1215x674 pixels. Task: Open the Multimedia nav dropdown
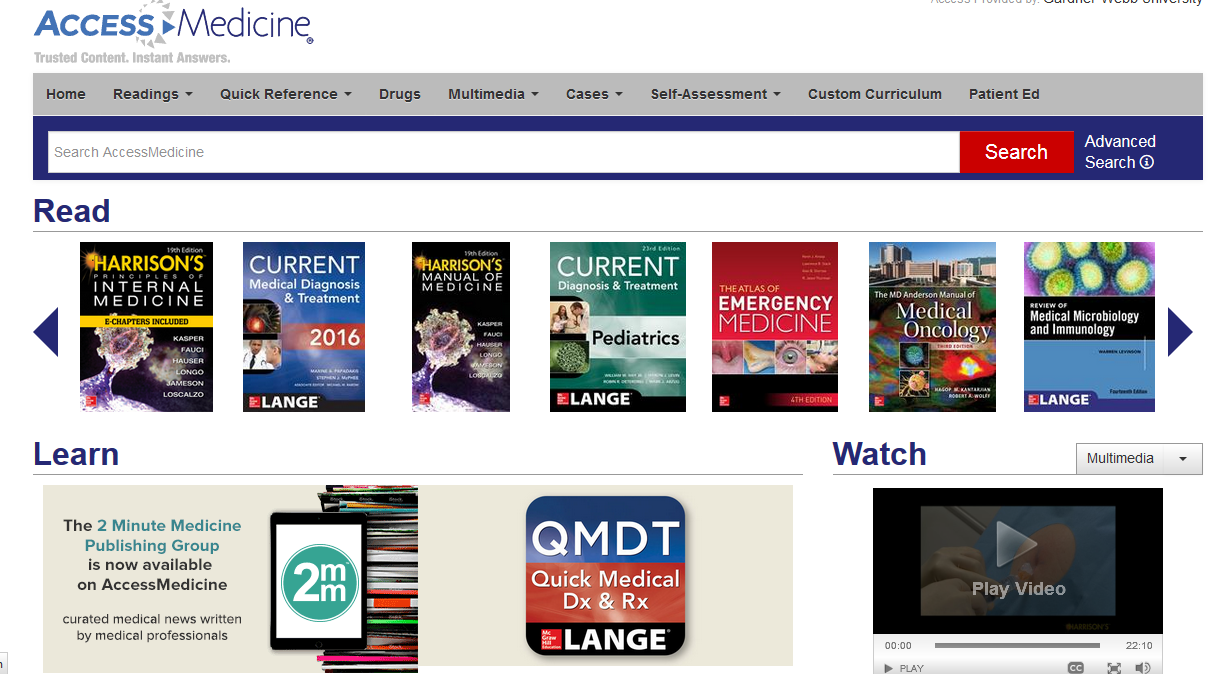494,94
